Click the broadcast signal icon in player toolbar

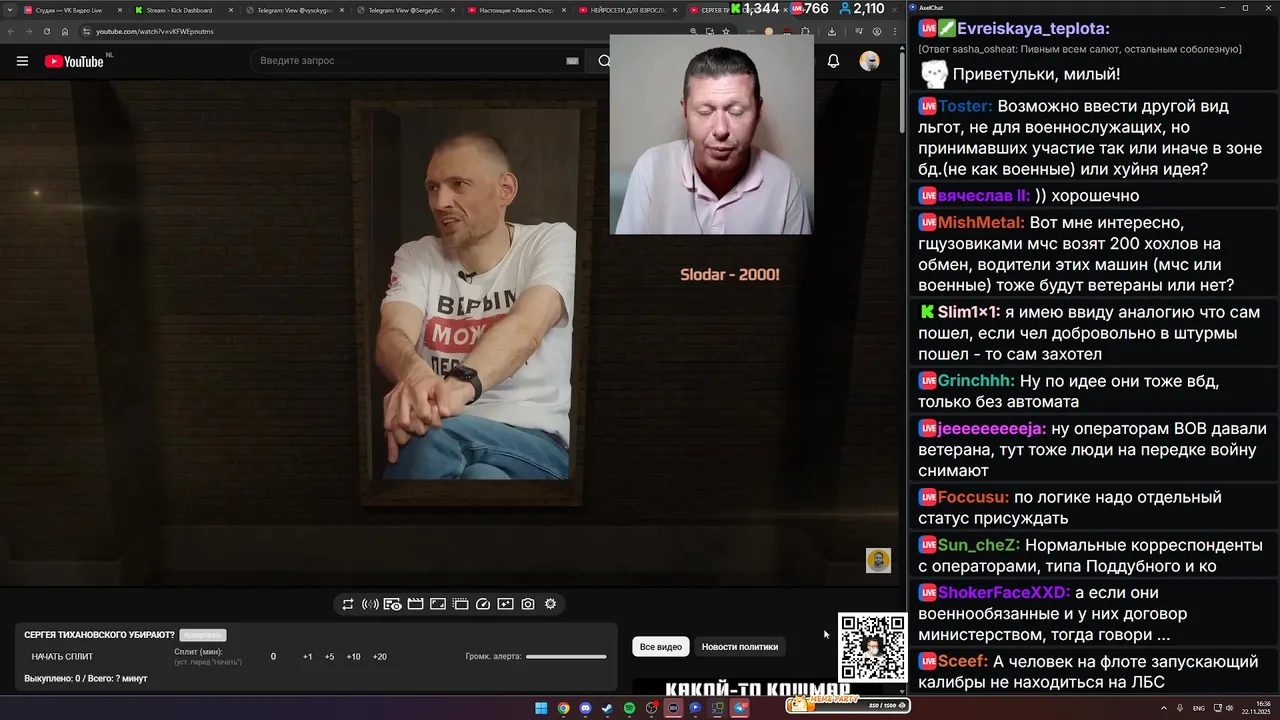[370, 604]
